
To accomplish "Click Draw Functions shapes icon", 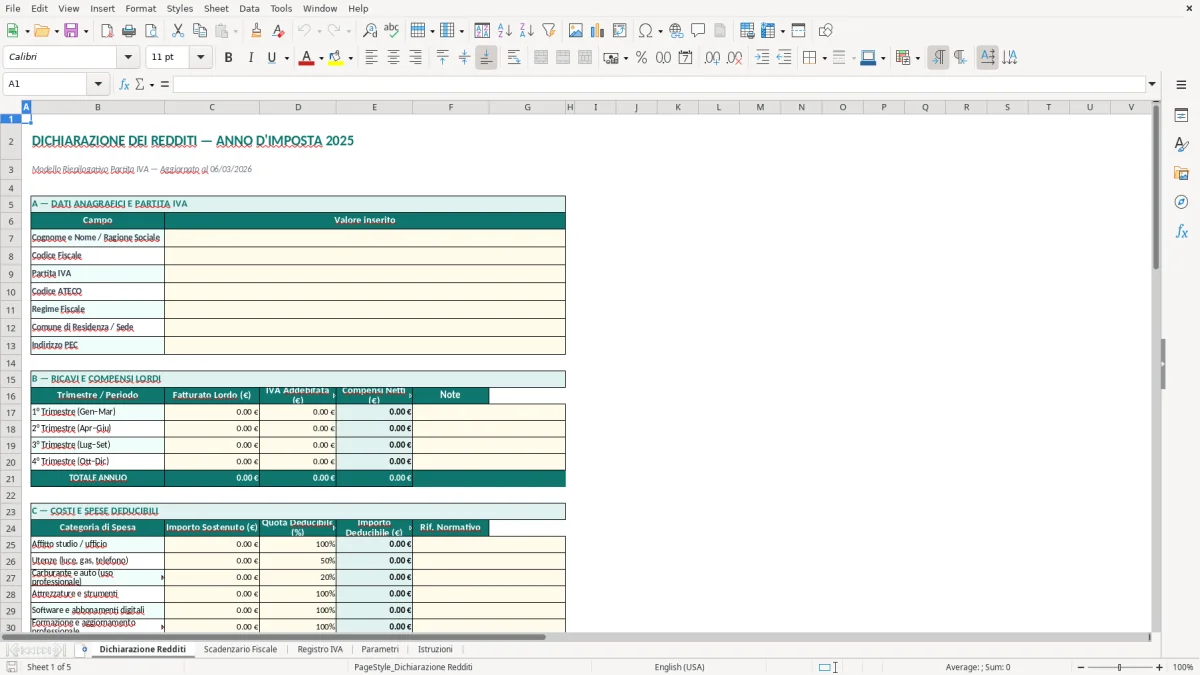I will [826, 31].
